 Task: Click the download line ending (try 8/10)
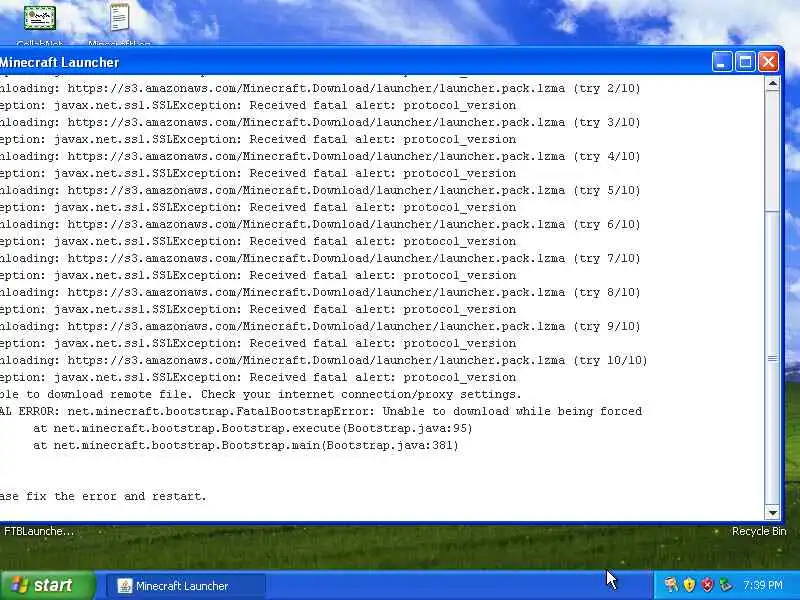[320, 292]
